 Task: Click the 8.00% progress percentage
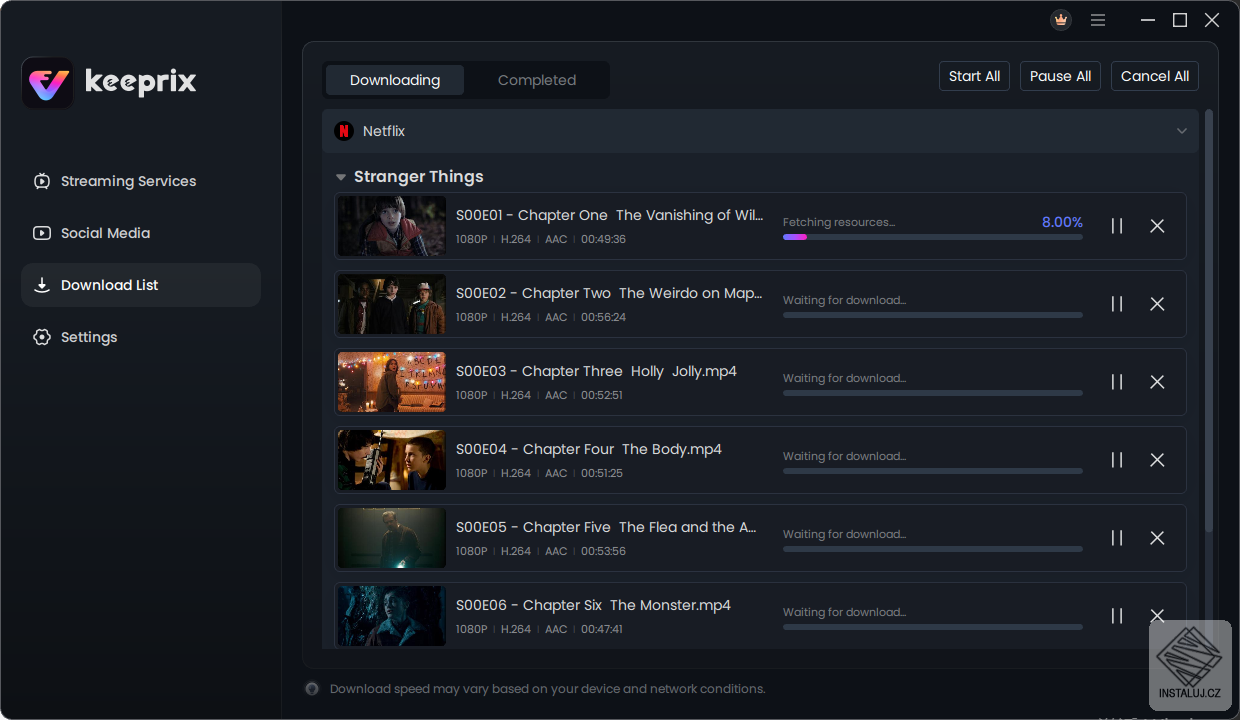point(1062,222)
